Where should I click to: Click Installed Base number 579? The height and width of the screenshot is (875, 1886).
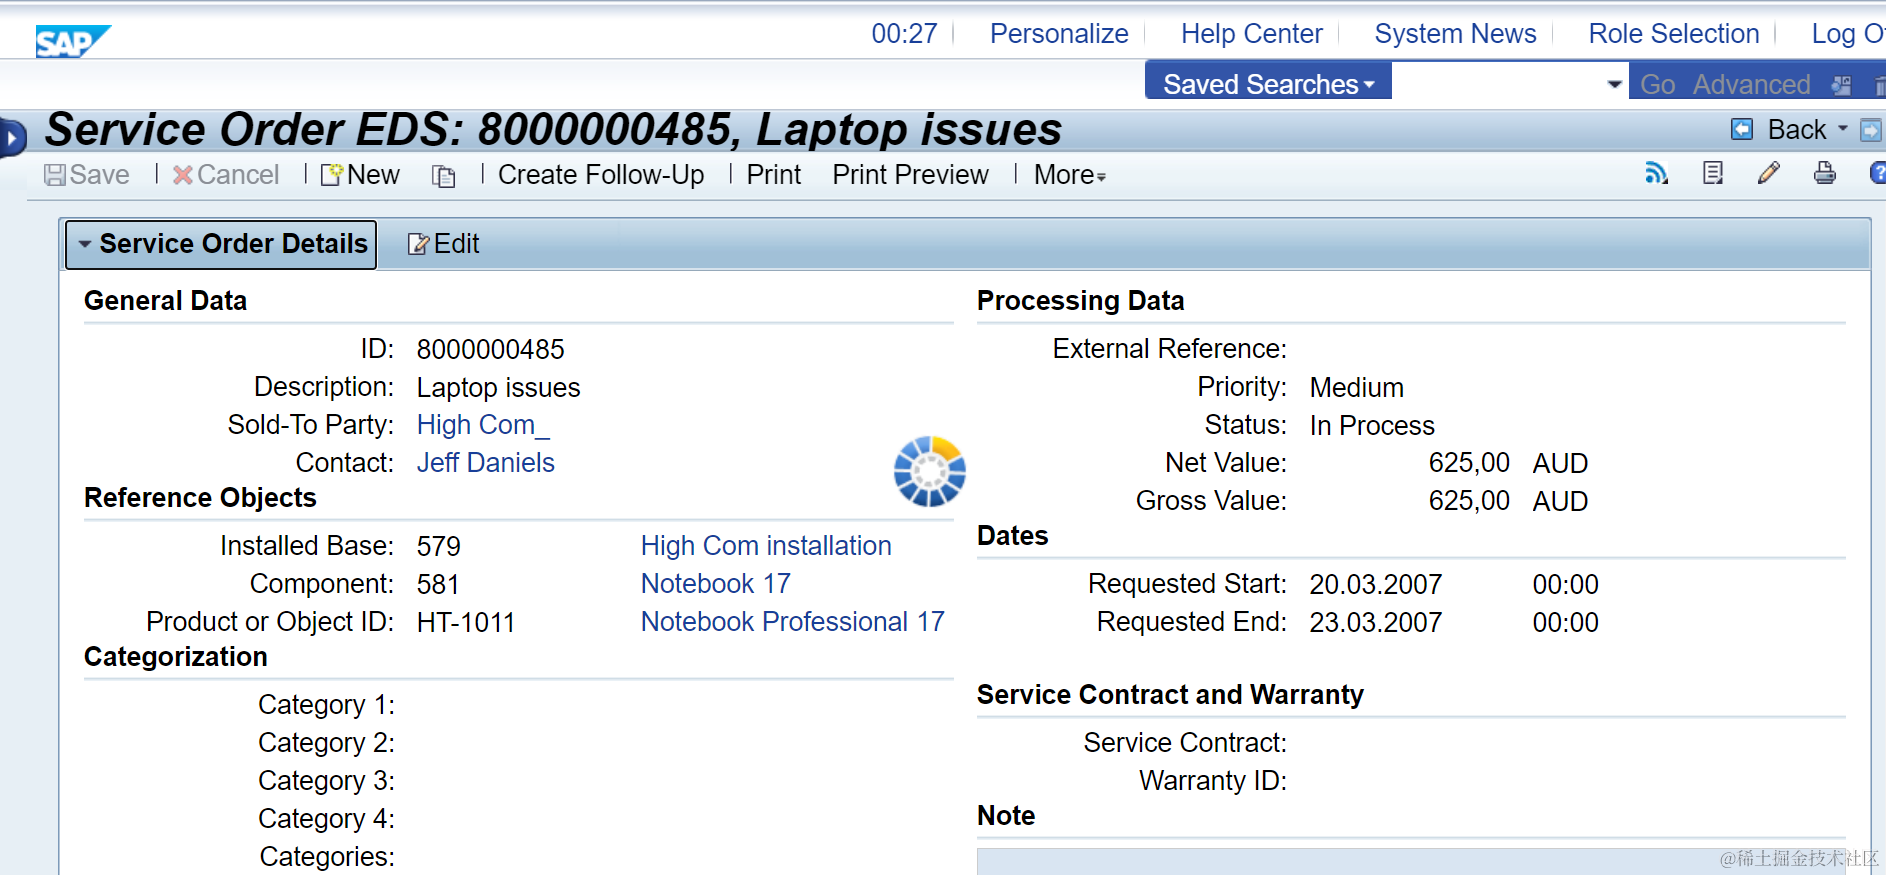pos(438,547)
